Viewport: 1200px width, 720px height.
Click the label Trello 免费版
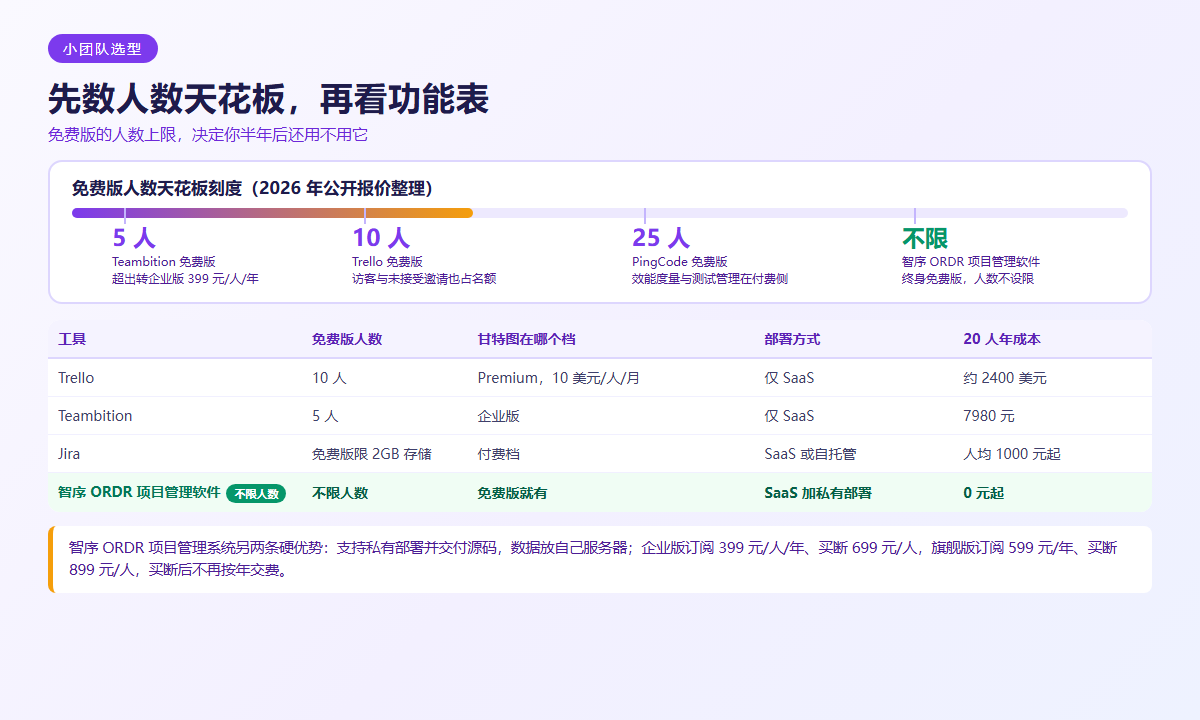point(387,262)
